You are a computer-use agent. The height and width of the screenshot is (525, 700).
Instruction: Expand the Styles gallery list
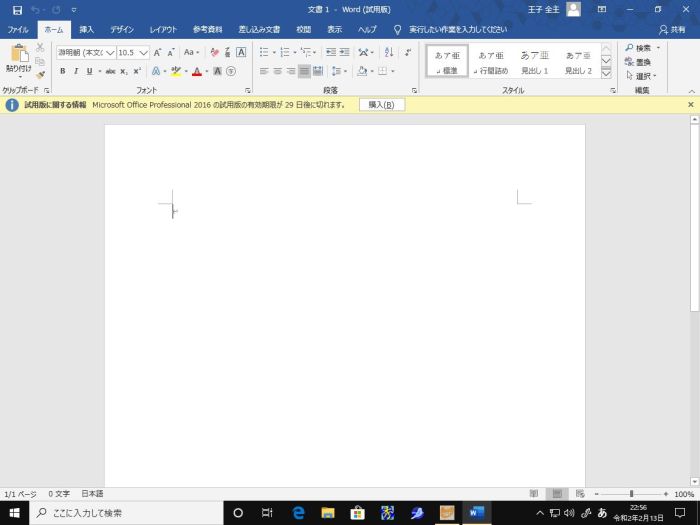(606, 73)
